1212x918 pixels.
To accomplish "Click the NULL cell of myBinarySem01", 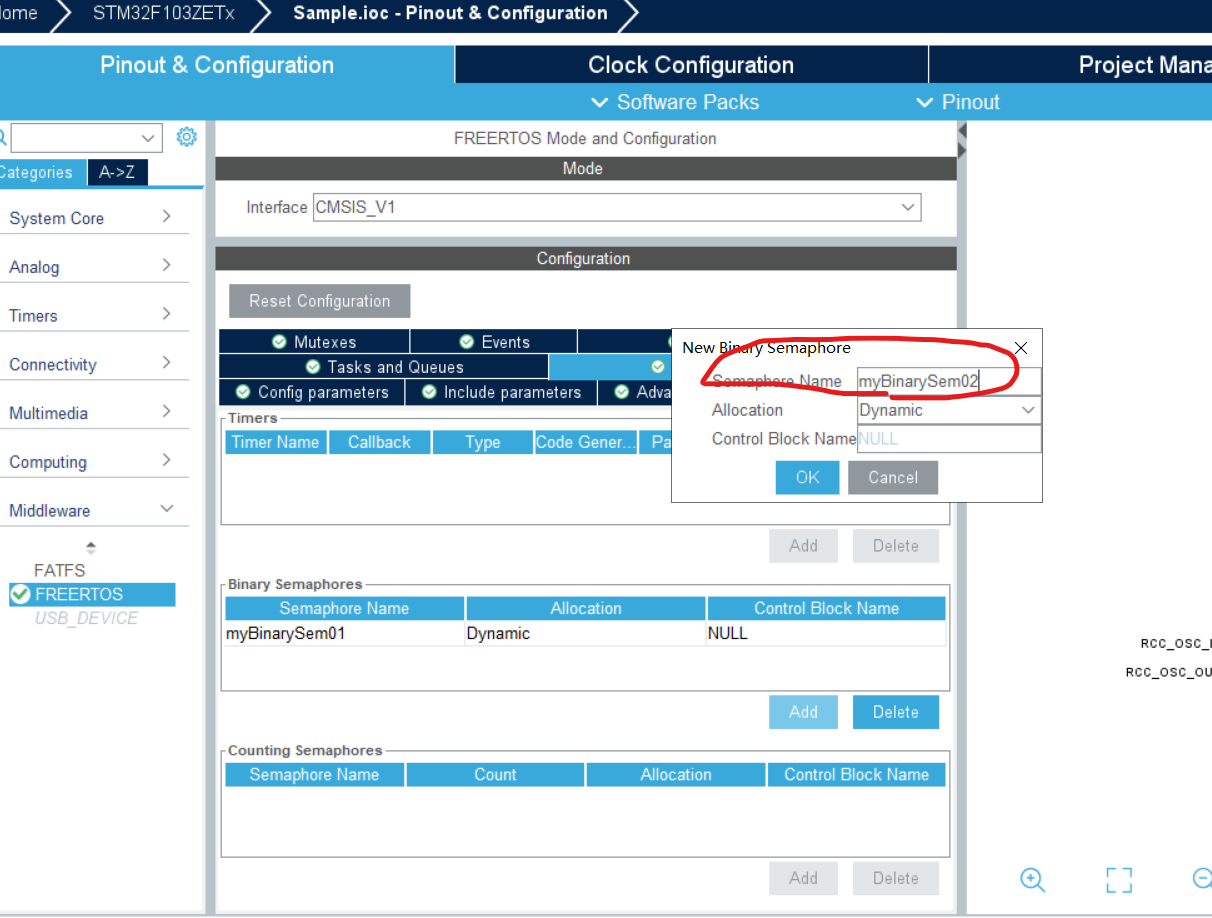I will pyautogui.click(x=826, y=634).
